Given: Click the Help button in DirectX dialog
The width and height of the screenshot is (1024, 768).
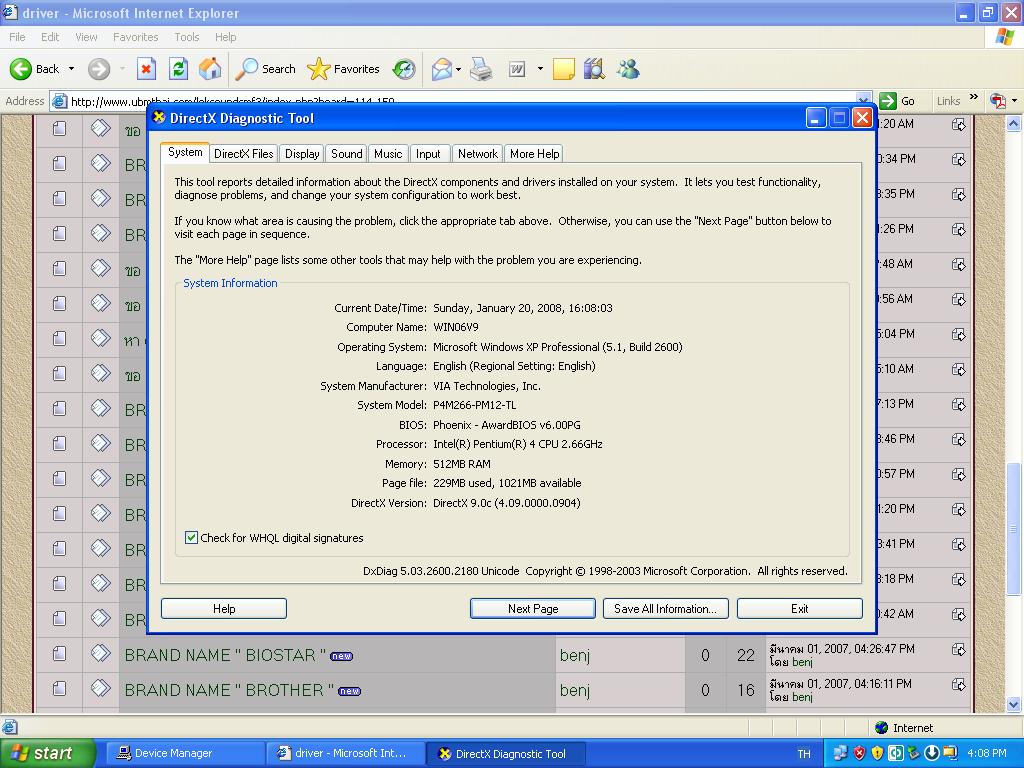Looking at the screenshot, I should [224, 609].
